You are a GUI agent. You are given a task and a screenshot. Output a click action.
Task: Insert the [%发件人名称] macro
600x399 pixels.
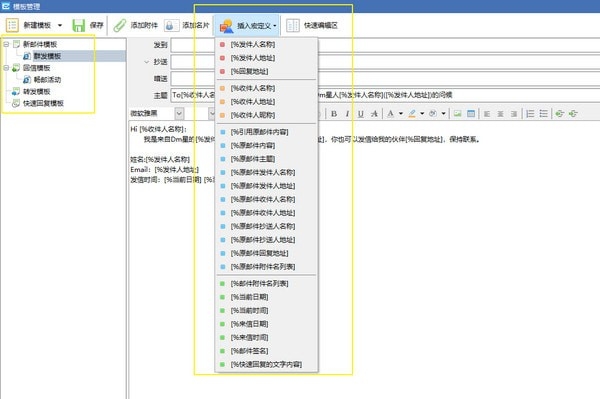[267, 44]
